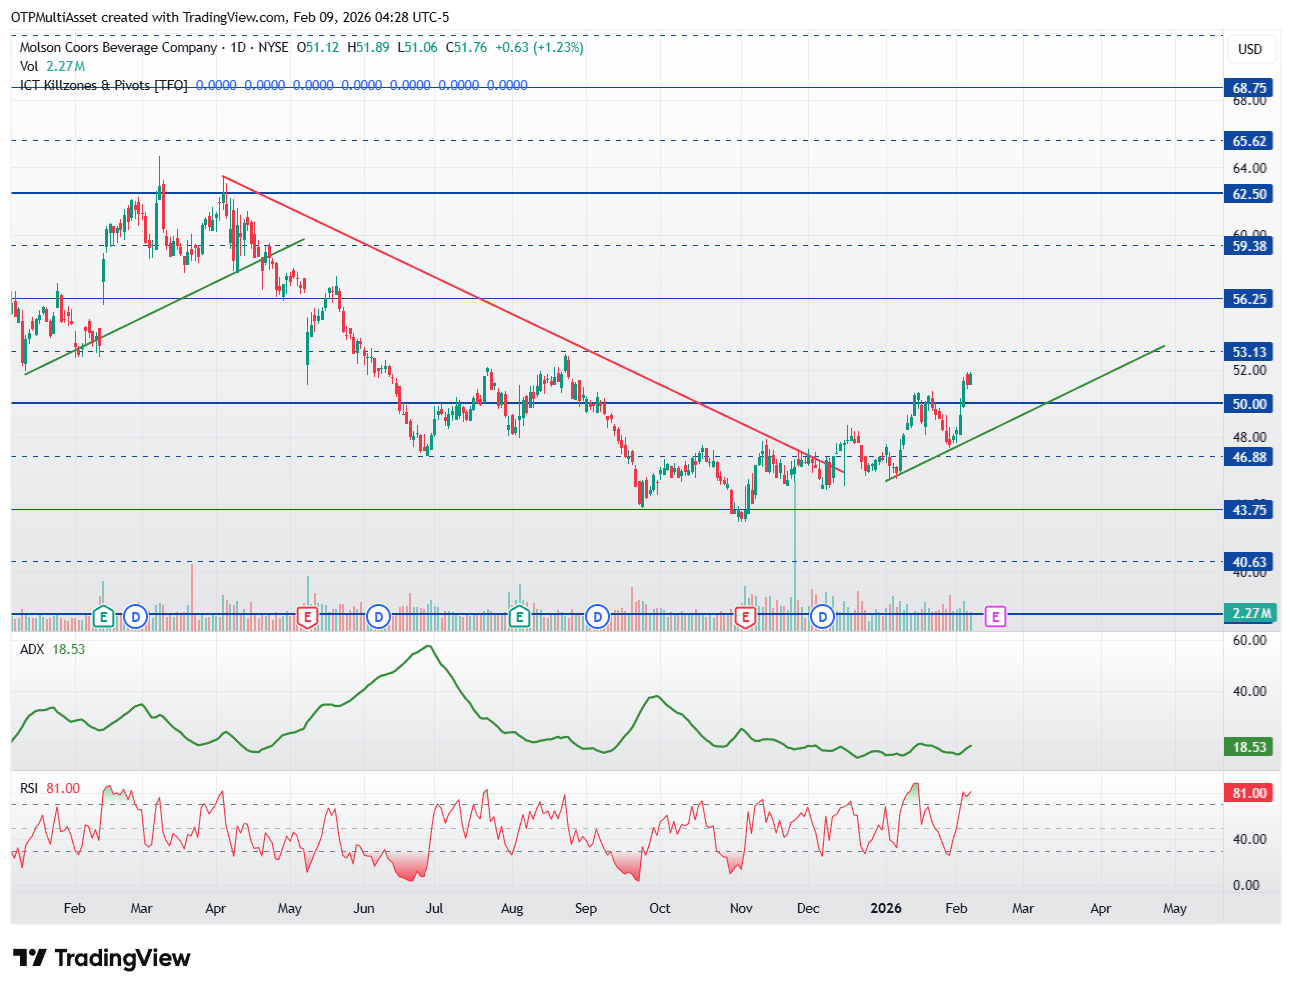This screenshot has height=992, width=1292.
Task: Click the purple upcoming earnings E marker
Action: point(995,617)
